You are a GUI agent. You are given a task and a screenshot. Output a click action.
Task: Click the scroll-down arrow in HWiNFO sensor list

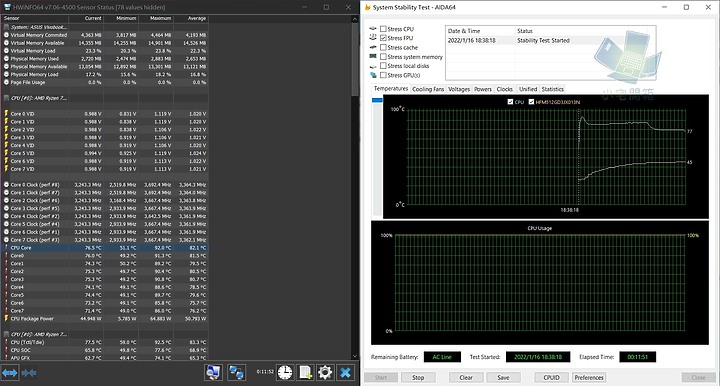[354, 356]
